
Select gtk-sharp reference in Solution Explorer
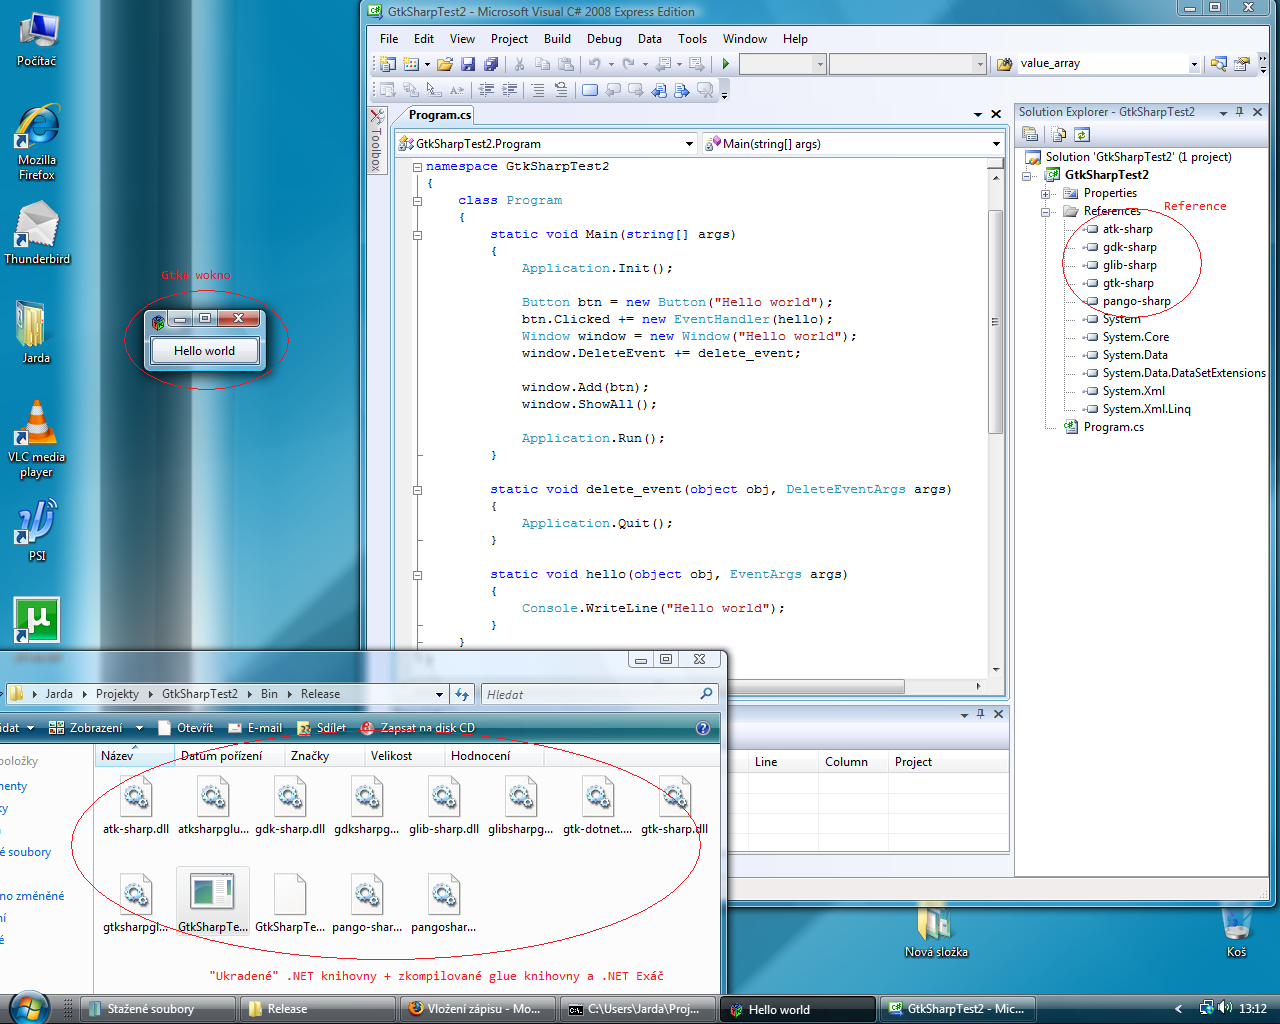point(1128,283)
